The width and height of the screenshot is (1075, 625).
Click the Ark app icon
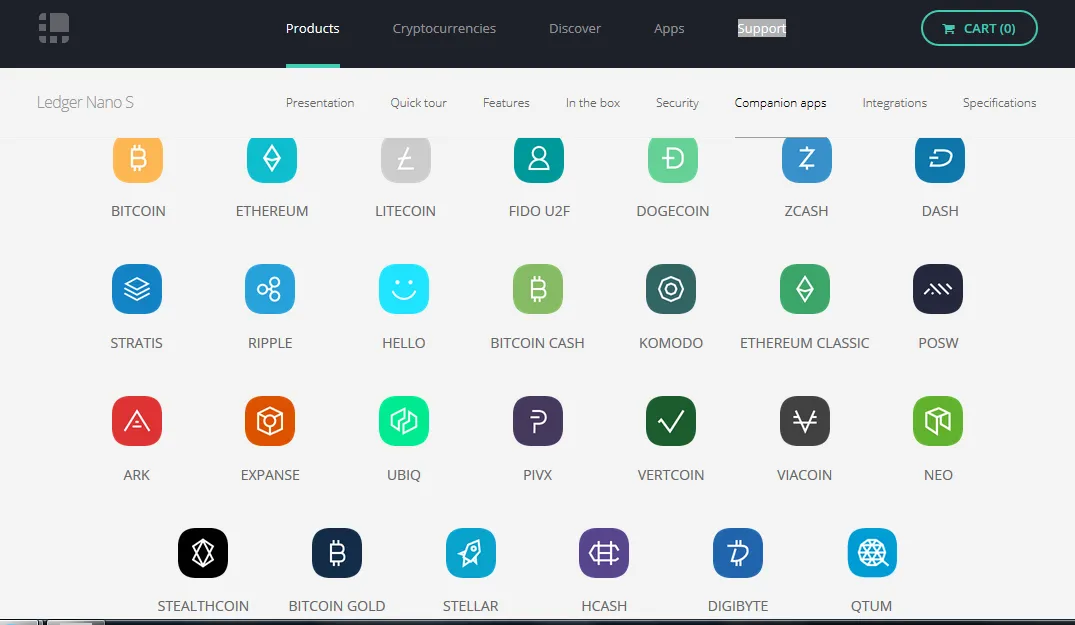(137, 421)
